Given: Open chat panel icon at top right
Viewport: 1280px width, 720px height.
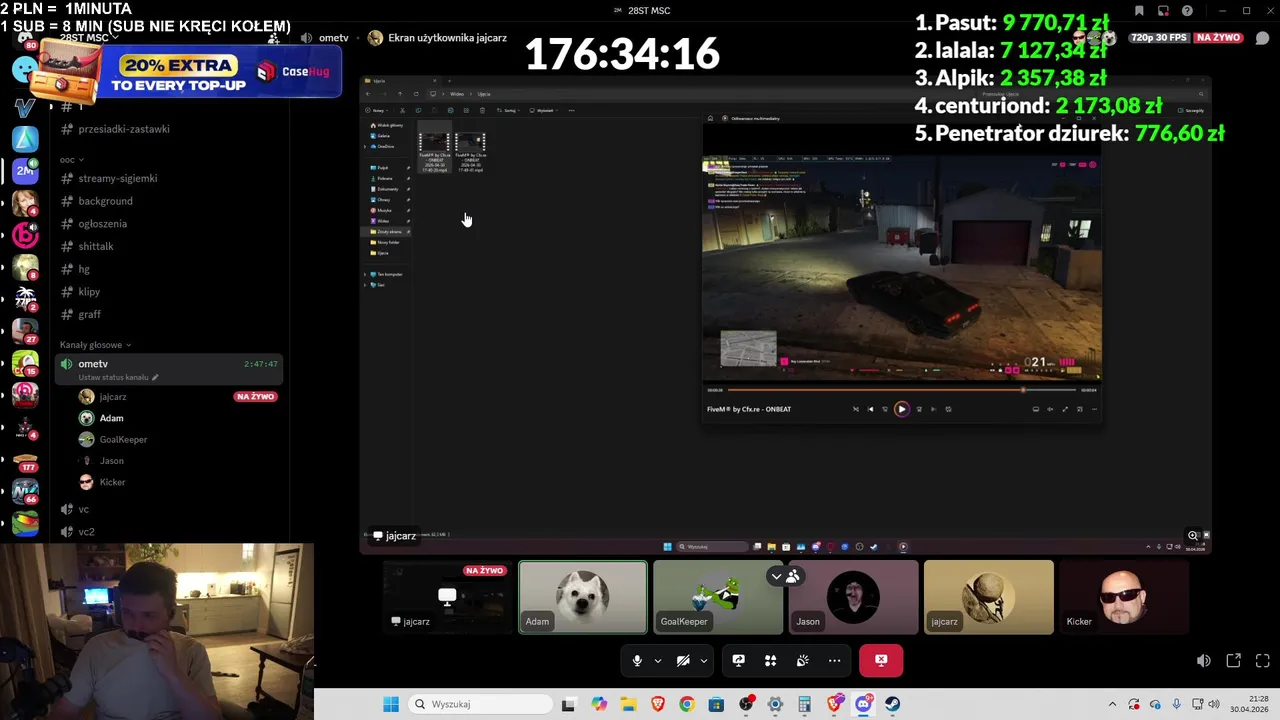Looking at the screenshot, I should [1262, 38].
